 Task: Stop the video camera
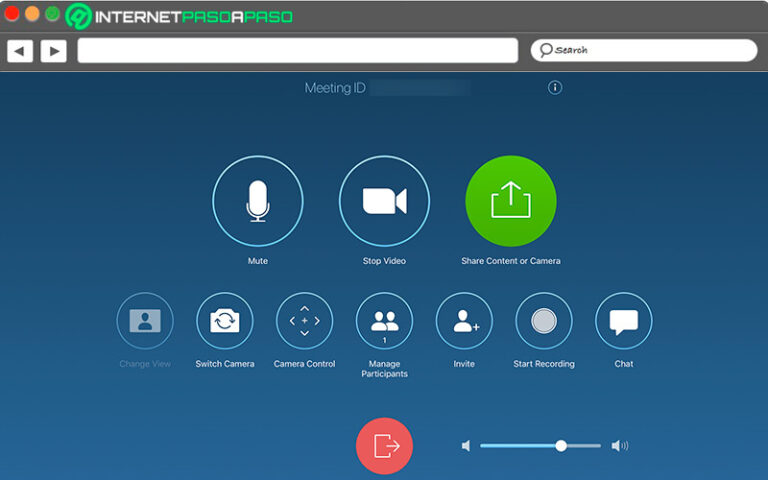coord(384,201)
